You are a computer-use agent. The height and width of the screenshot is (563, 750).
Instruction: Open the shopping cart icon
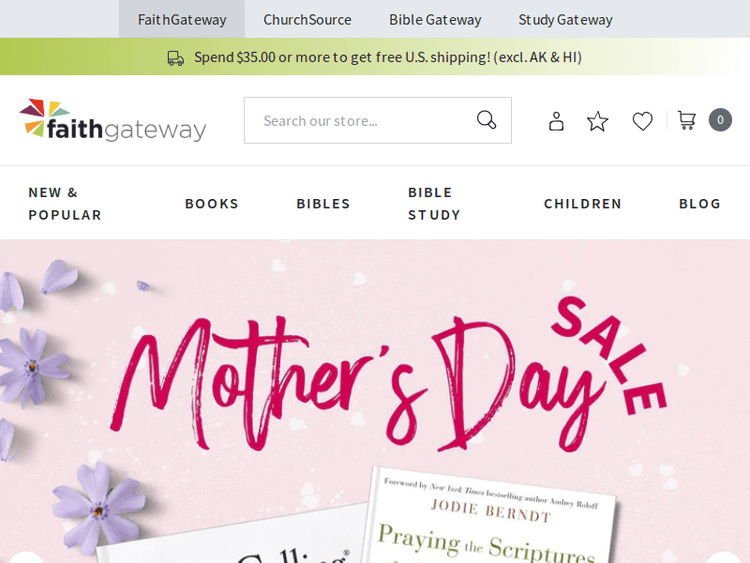(686, 120)
